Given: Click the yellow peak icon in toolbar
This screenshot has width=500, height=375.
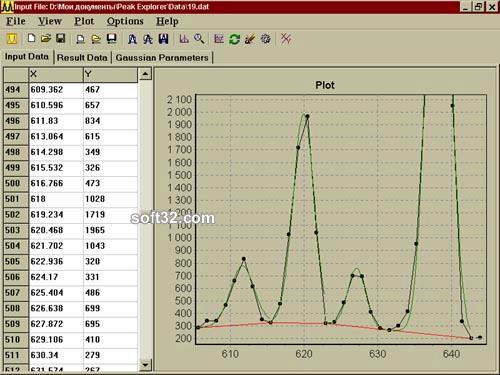Looking at the screenshot, I should click(12, 39).
